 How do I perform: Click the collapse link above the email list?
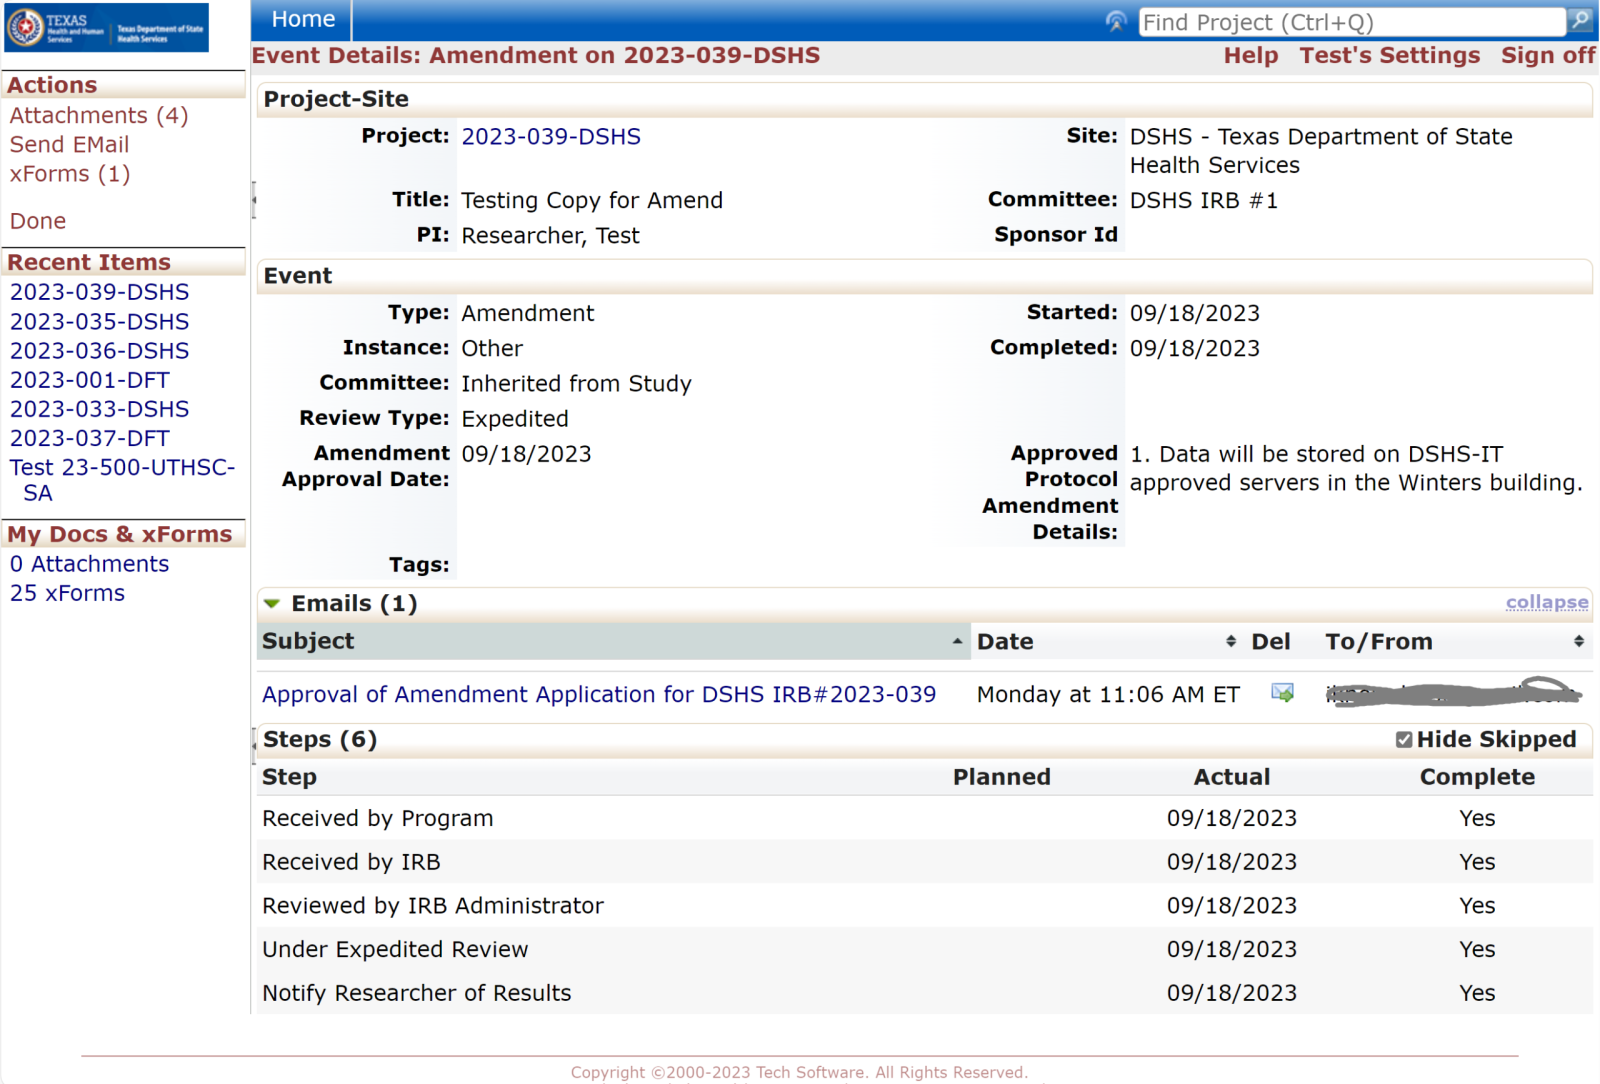pyautogui.click(x=1546, y=602)
